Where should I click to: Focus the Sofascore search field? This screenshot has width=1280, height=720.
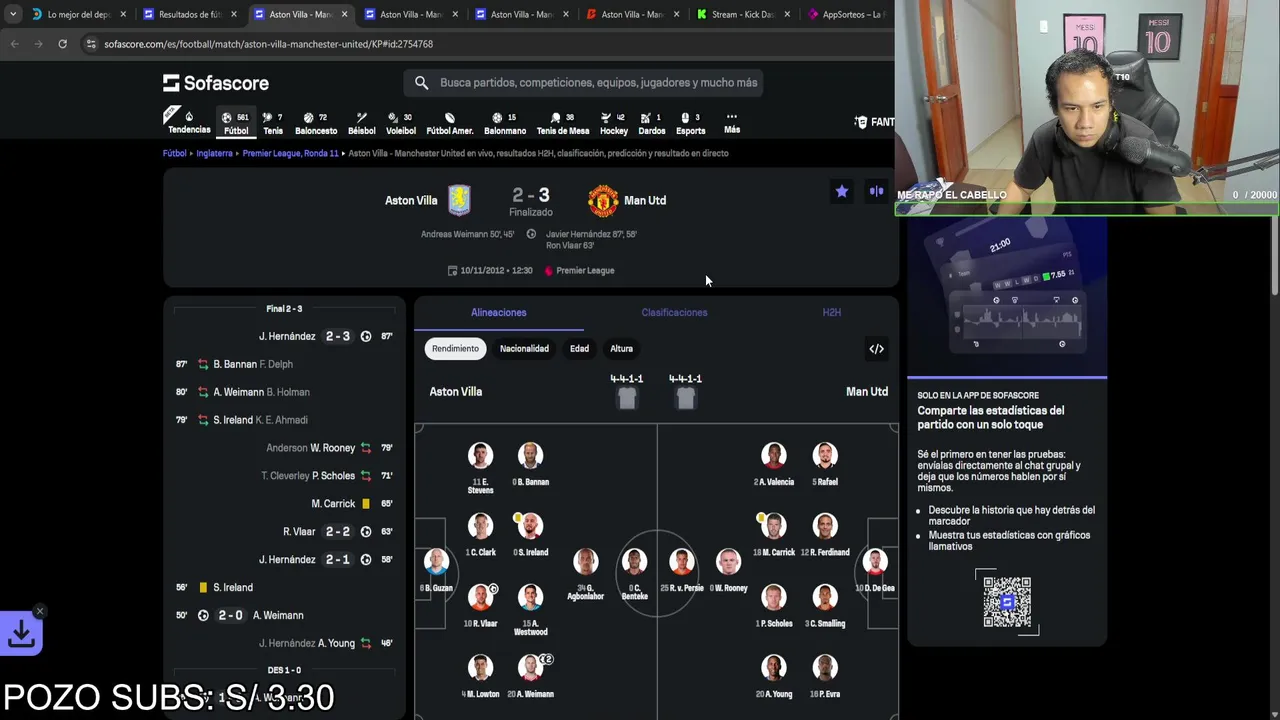click(584, 83)
